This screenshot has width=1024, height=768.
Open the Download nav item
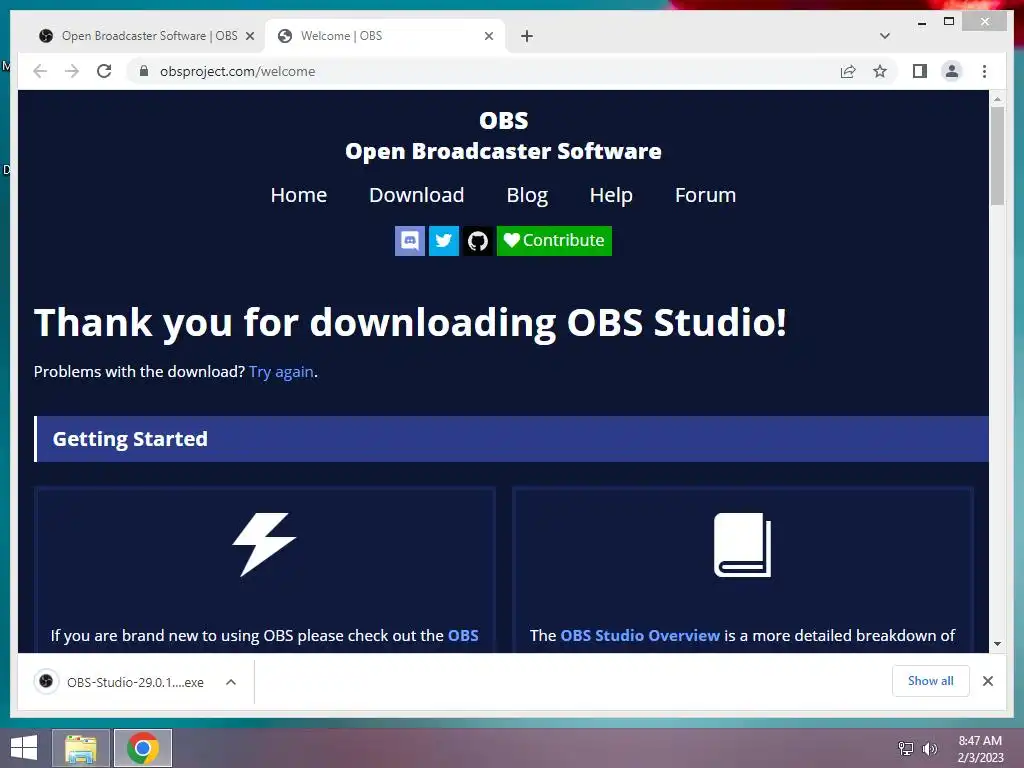[417, 195]
